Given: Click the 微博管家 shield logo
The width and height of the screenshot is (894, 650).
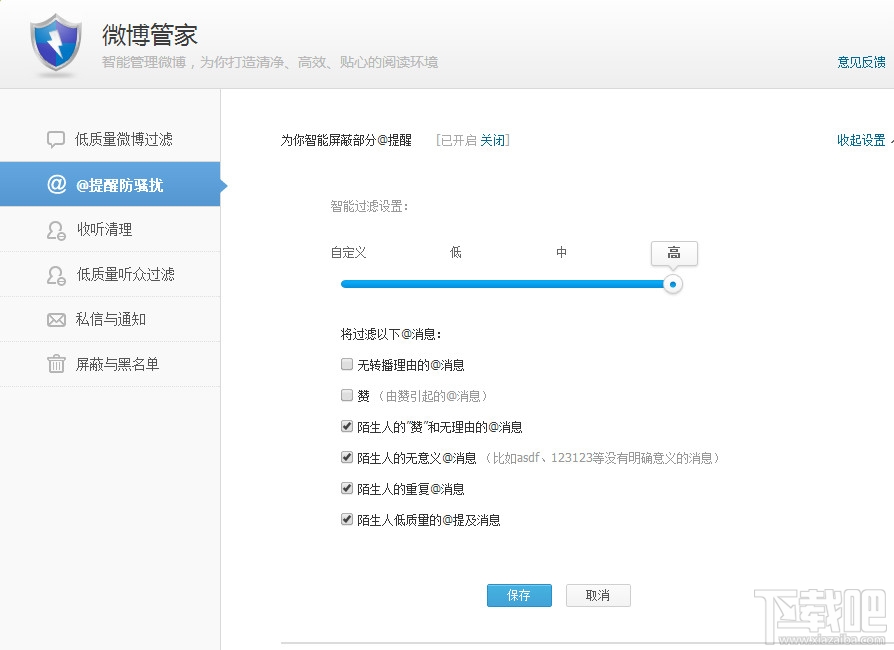Looking at the screenshot, I should point(55,43).
